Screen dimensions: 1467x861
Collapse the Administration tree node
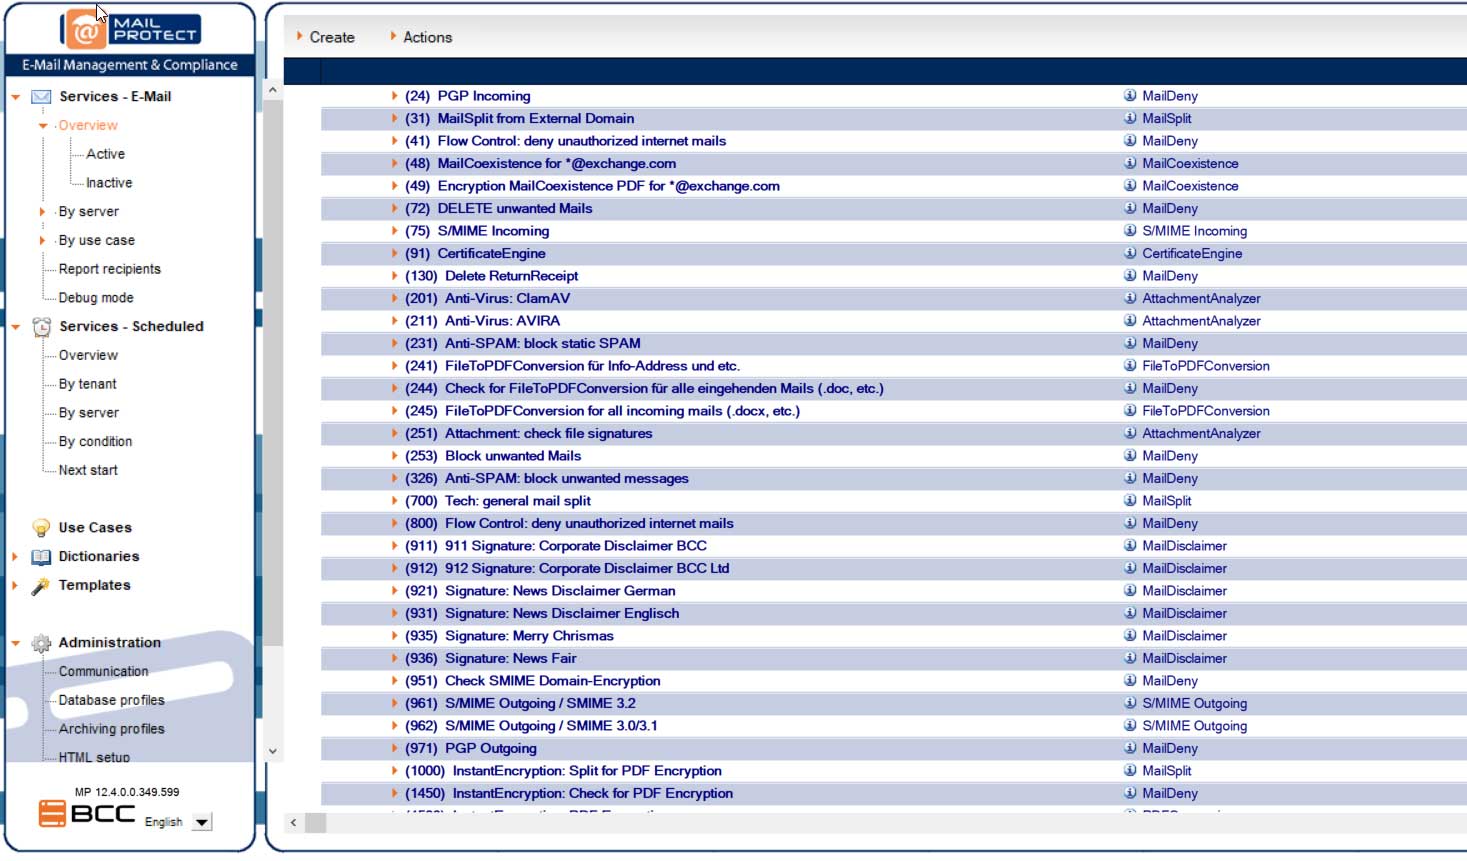pyautogui.click(x=15, y=644)
